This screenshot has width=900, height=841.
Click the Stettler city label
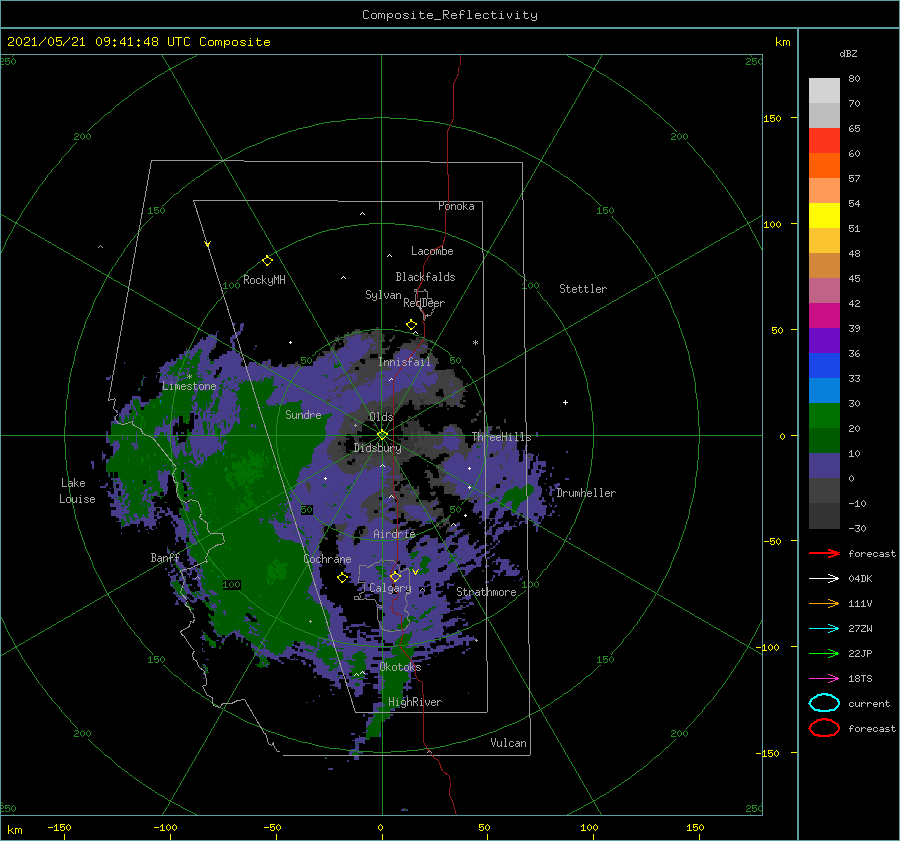click(583, 289)
